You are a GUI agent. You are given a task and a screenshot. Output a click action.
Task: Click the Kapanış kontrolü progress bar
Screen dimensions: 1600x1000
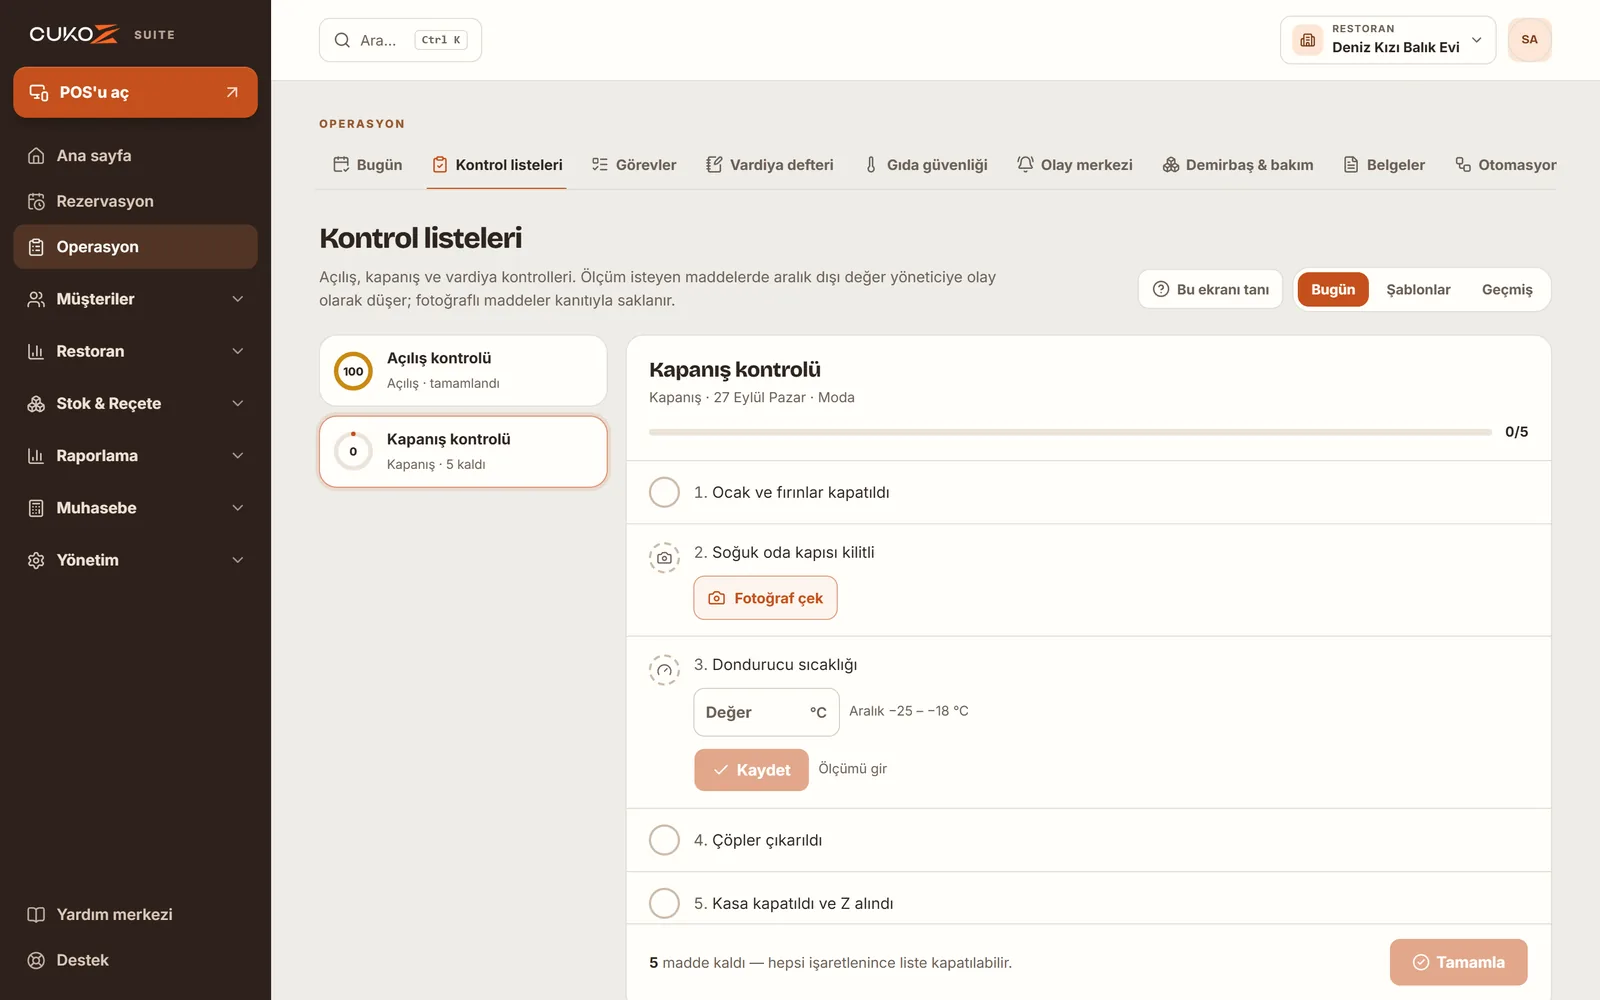[1070, 432]
